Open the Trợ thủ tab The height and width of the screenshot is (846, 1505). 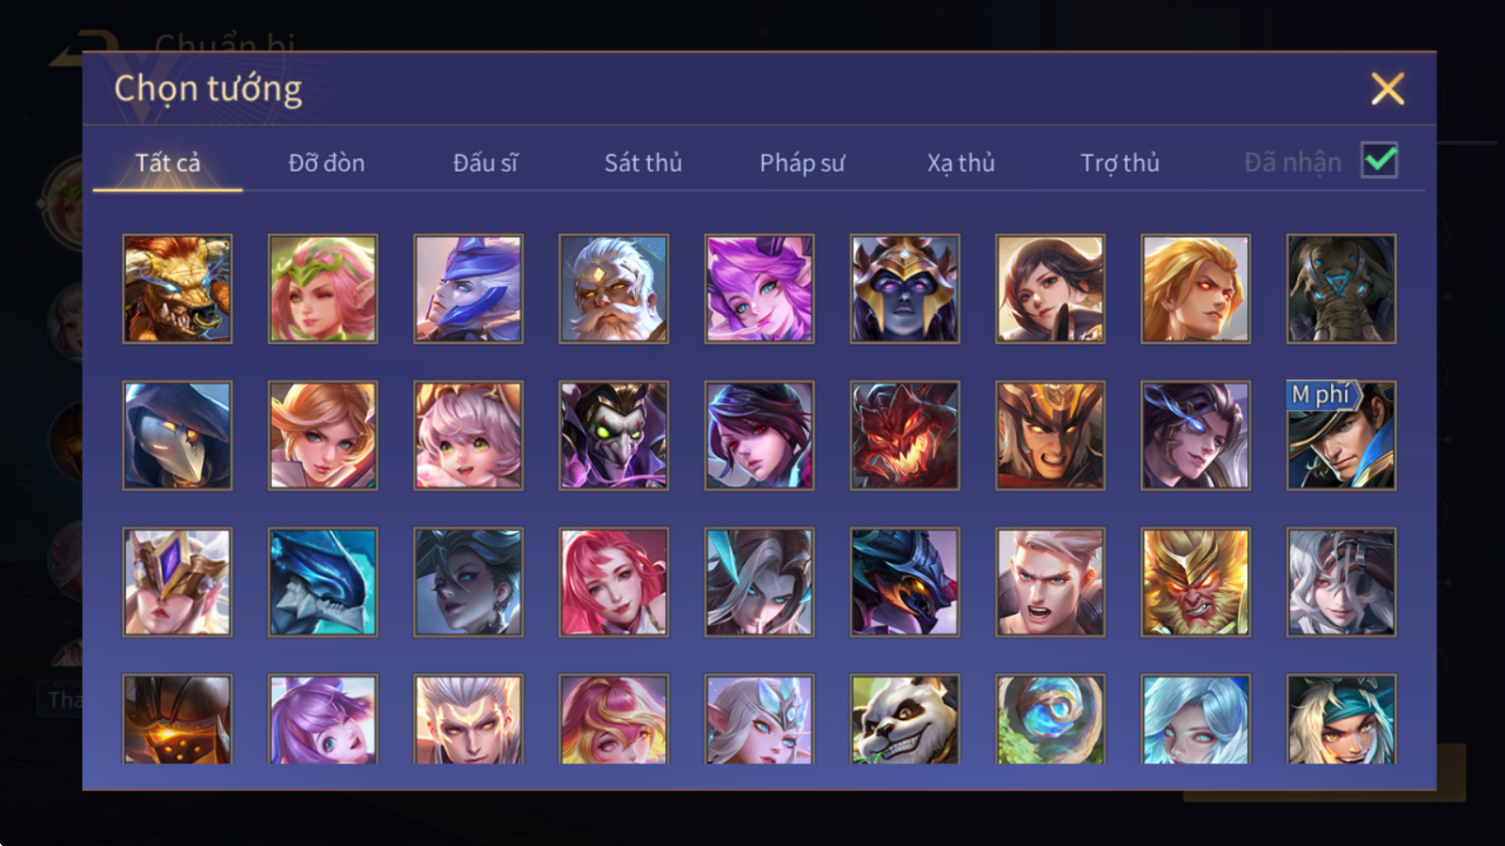tap(1119, 163)
